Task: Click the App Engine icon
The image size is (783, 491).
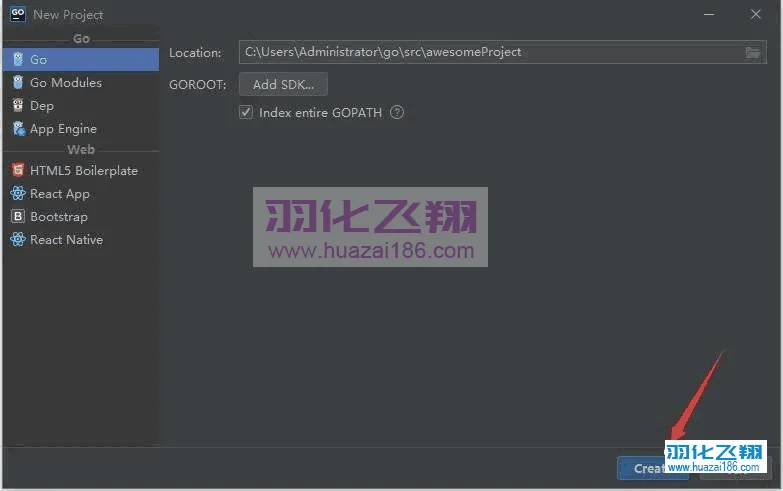Action: point(18,128)
